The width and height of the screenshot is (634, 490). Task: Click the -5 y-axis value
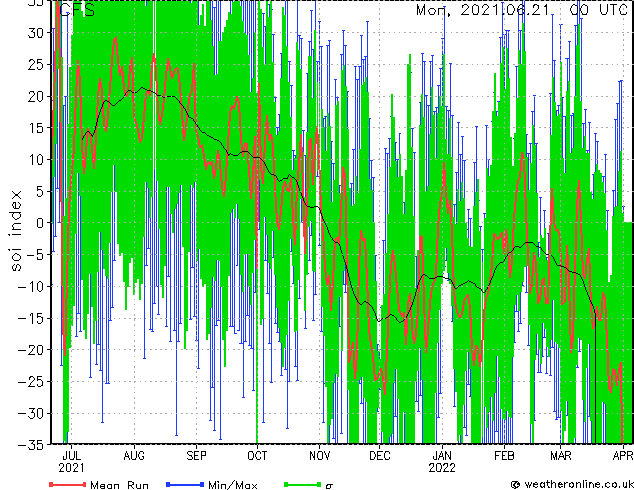click(35, 255)
